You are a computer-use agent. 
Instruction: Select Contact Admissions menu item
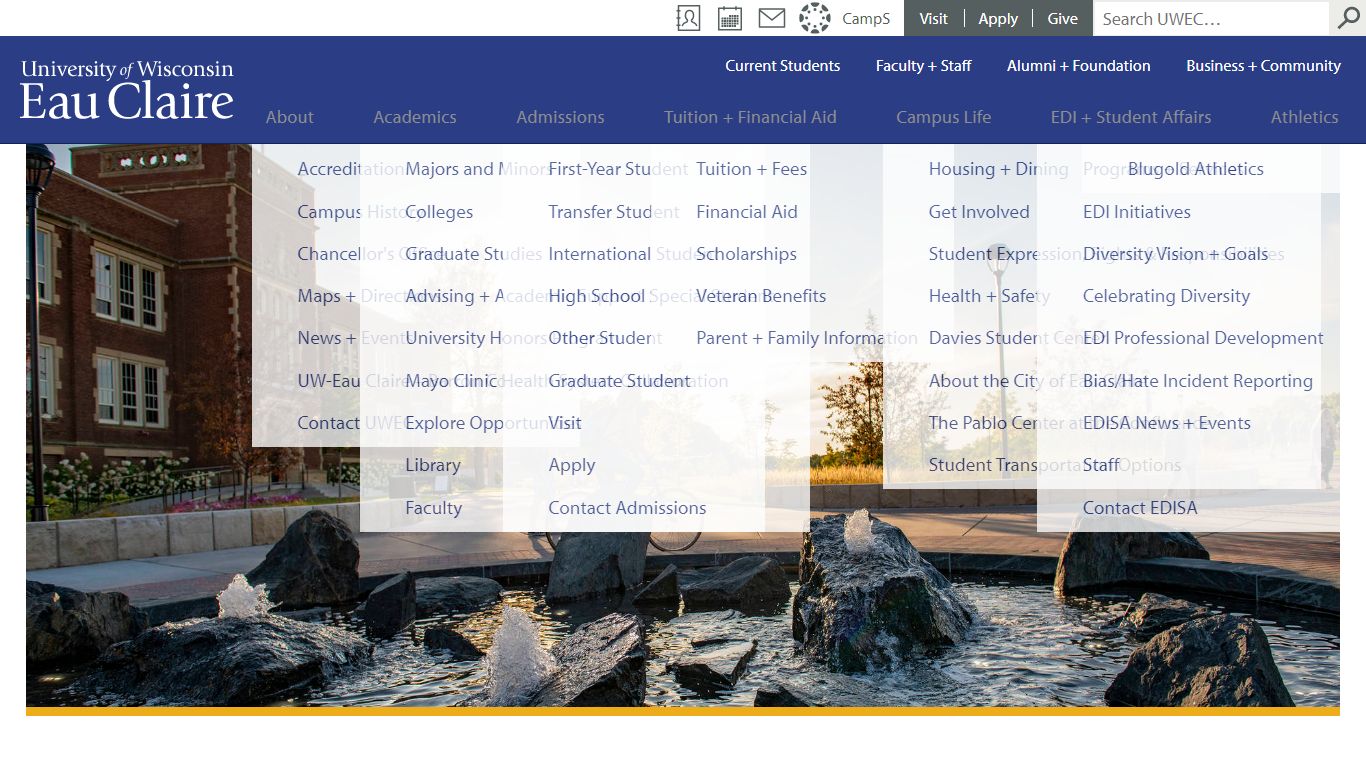627,508
